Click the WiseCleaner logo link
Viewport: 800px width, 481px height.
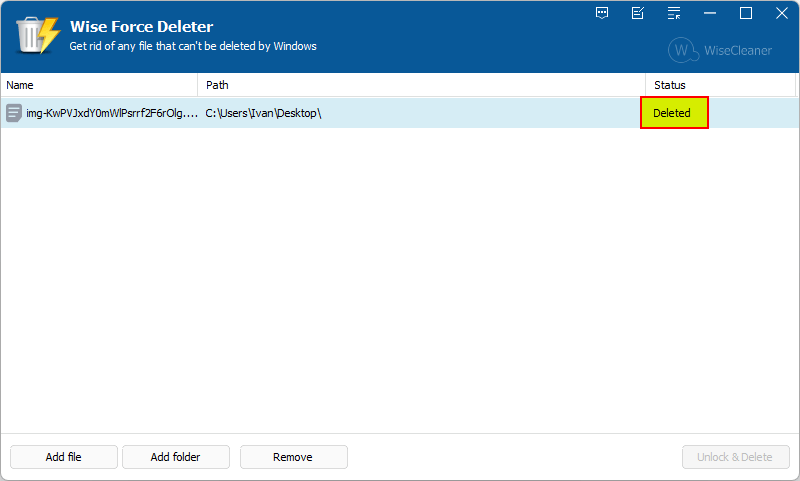click(720, 50)
